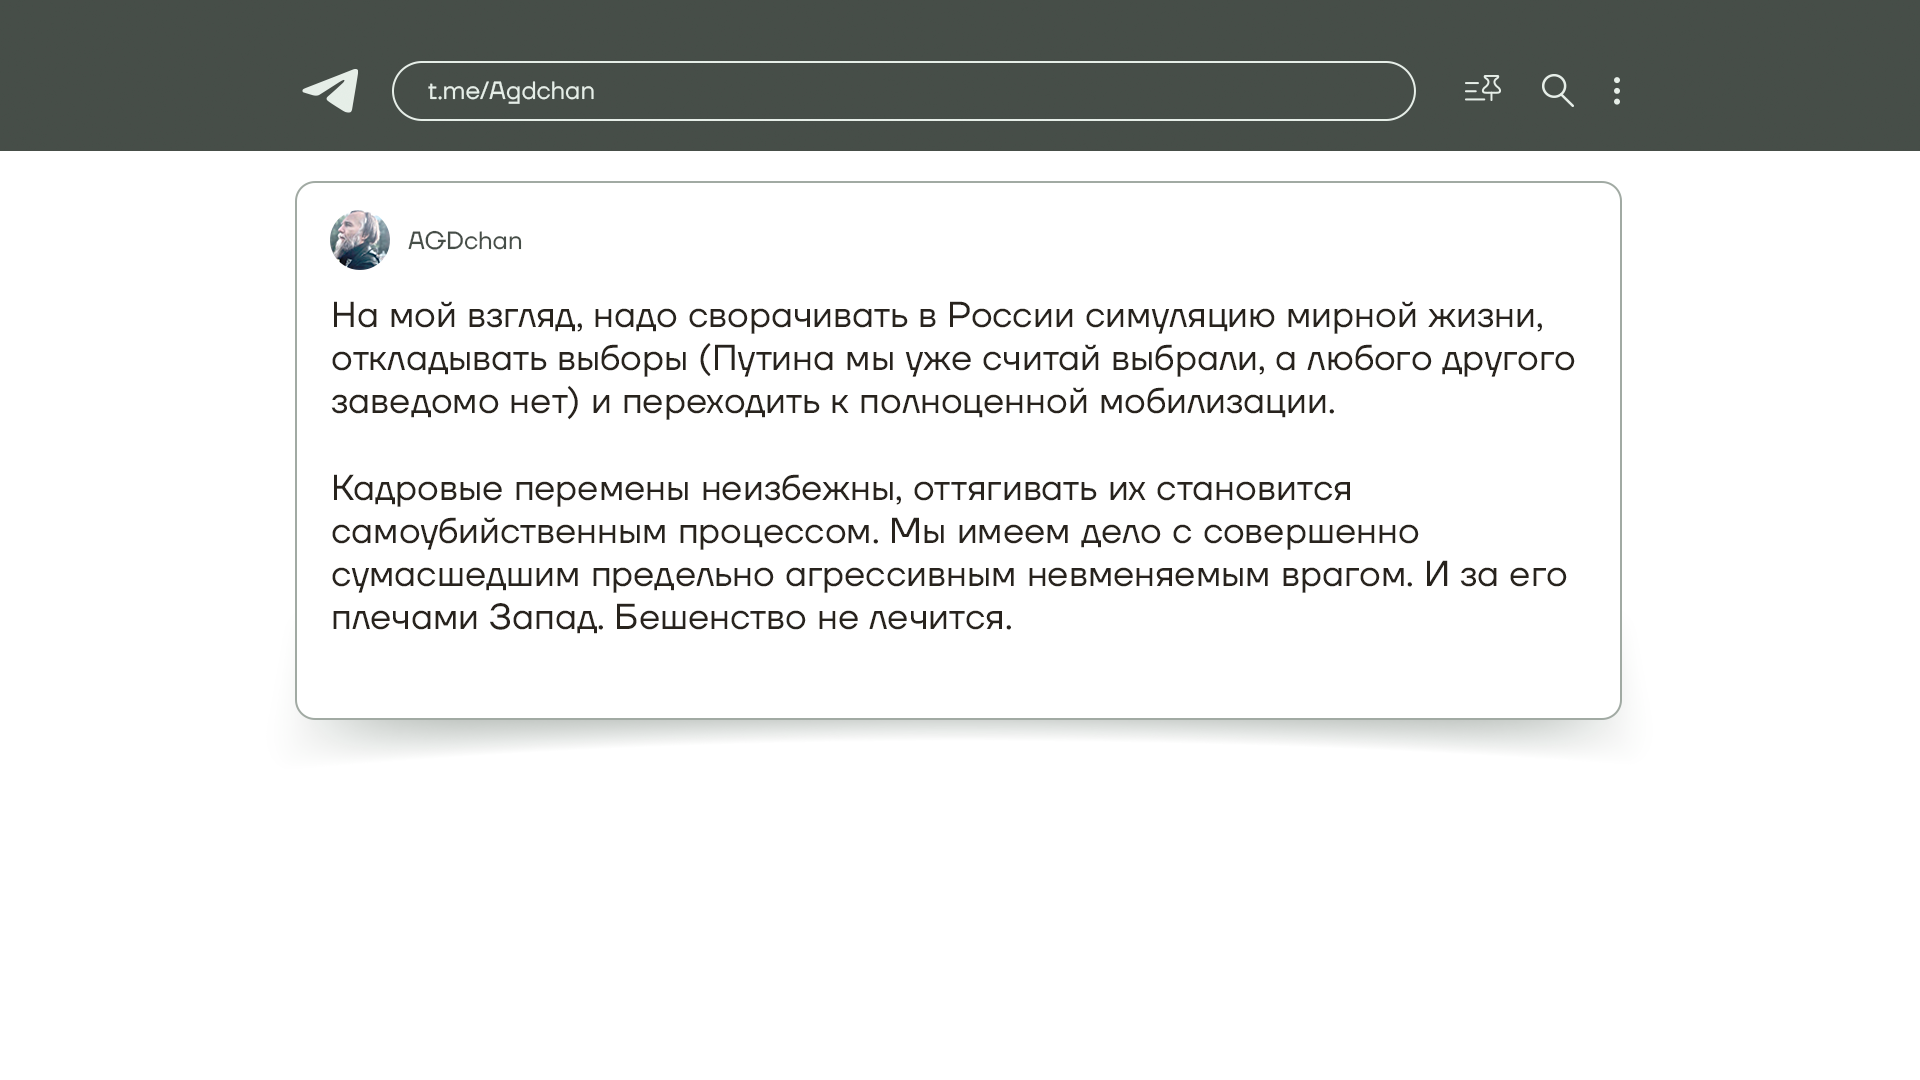Viewport: 1920px width, 1080px height.
Task: Open the pinned messages list icon
Action: [x=1482, y=90]
